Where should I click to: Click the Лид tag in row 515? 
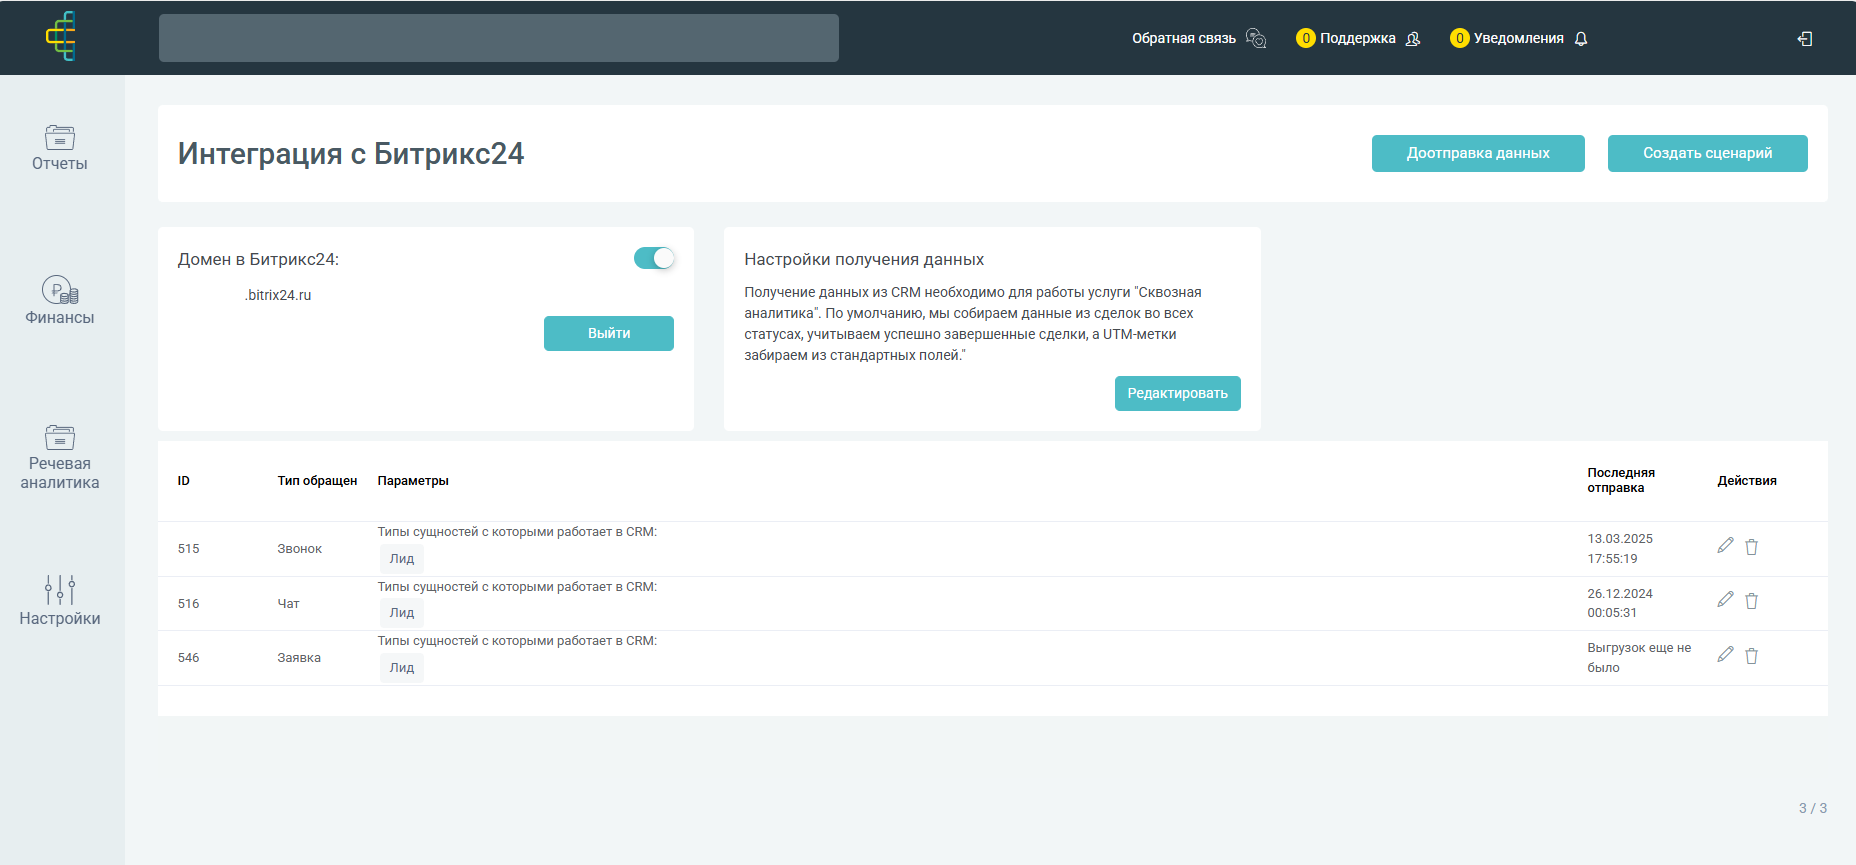tap(402, 559)
